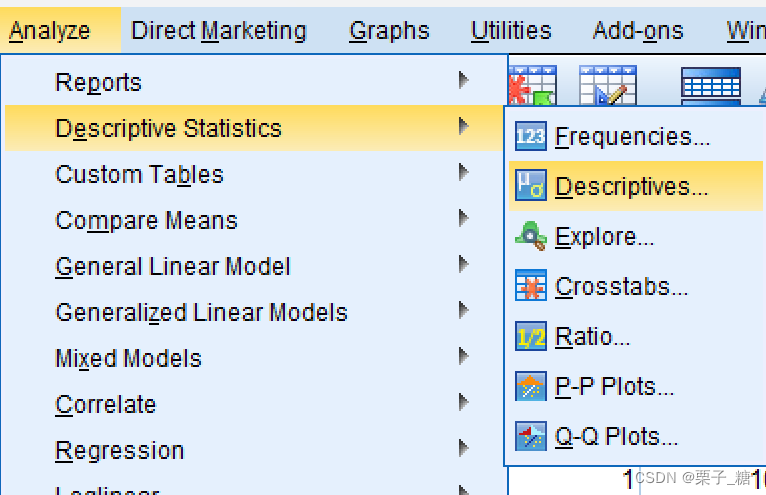Open the Direct Marketing menu

pos(219,31)
